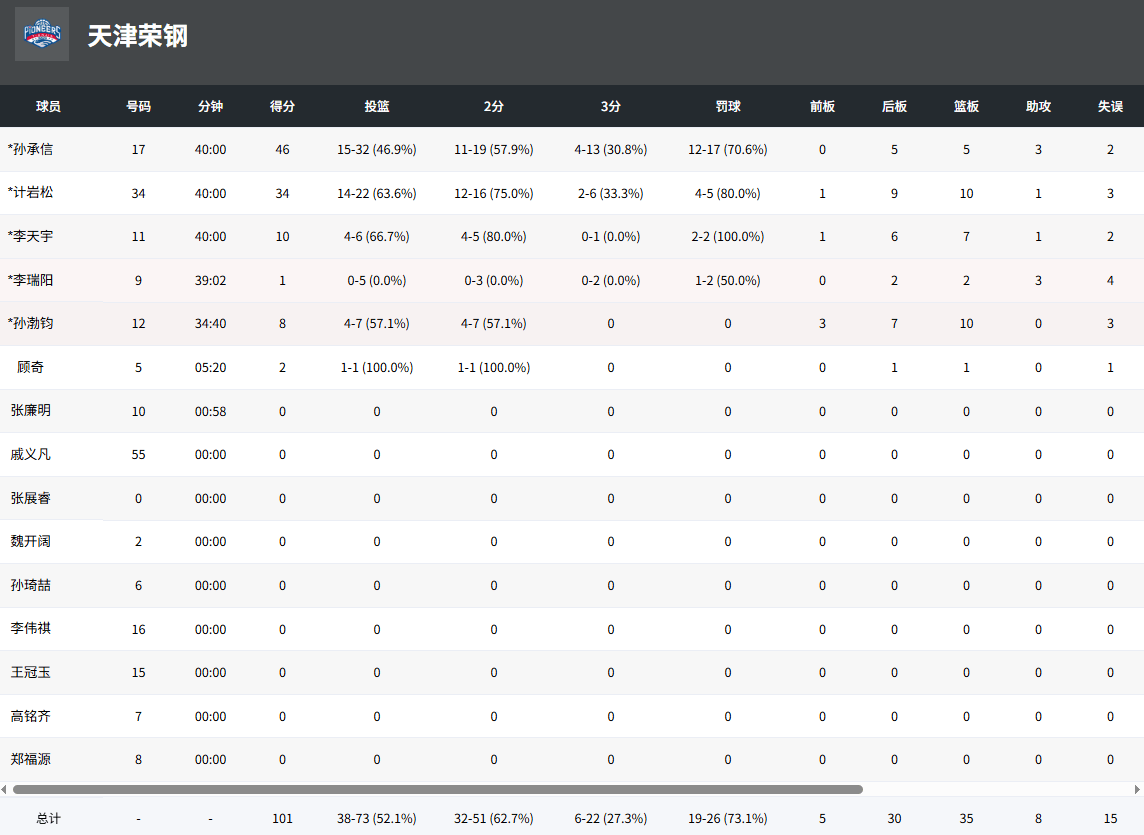The height and width of the screenshot is (835, 1144).
Task: Click 孙承信's 46 points cell
Action: [282, 150]
